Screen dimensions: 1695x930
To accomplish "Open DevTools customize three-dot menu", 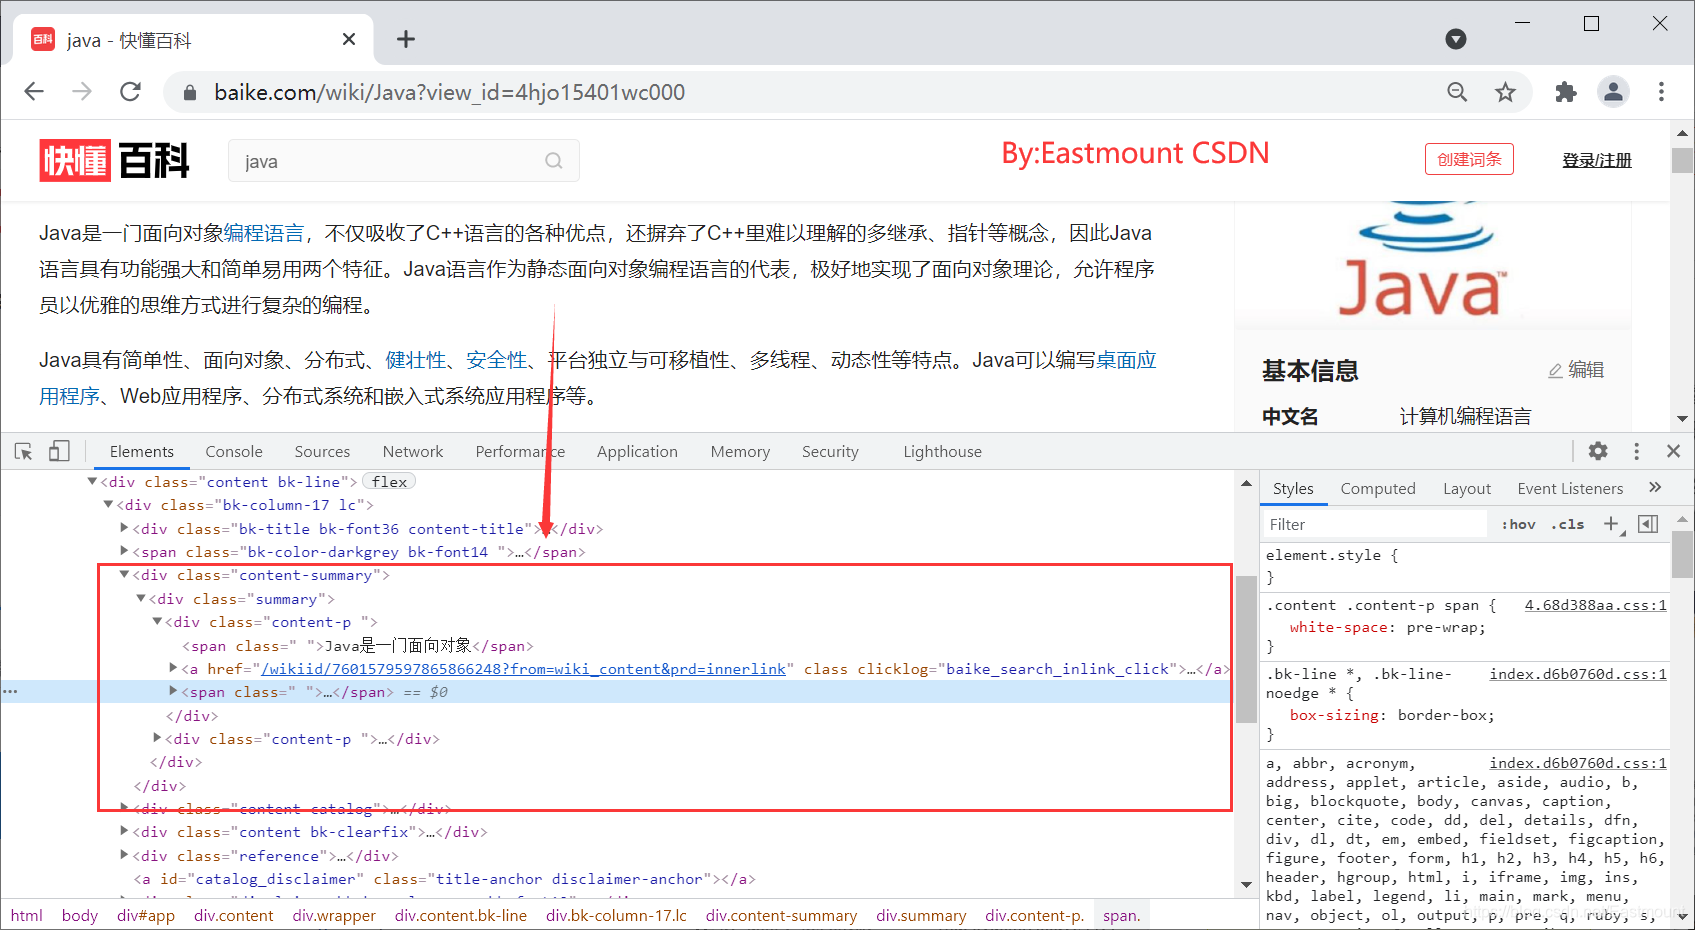I will click(1636, 451).
